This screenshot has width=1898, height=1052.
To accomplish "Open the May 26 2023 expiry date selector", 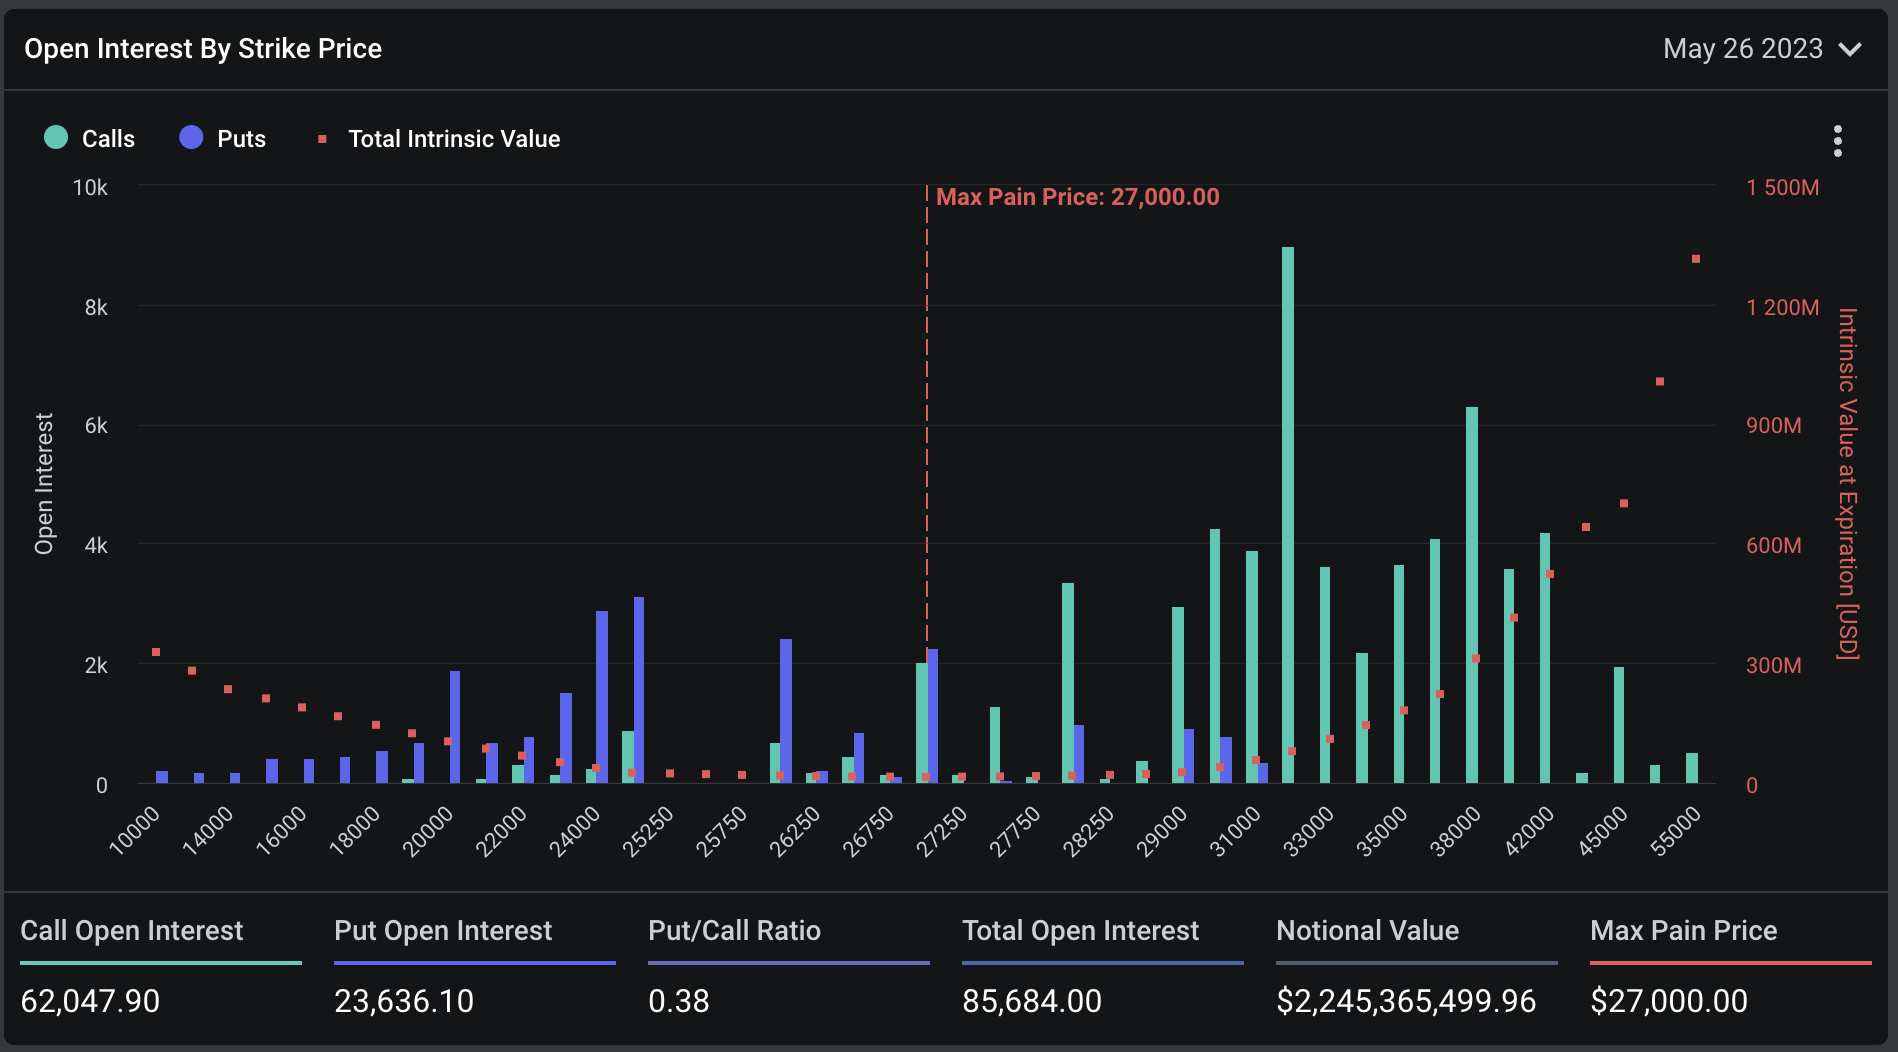I will coord(1742,49).
